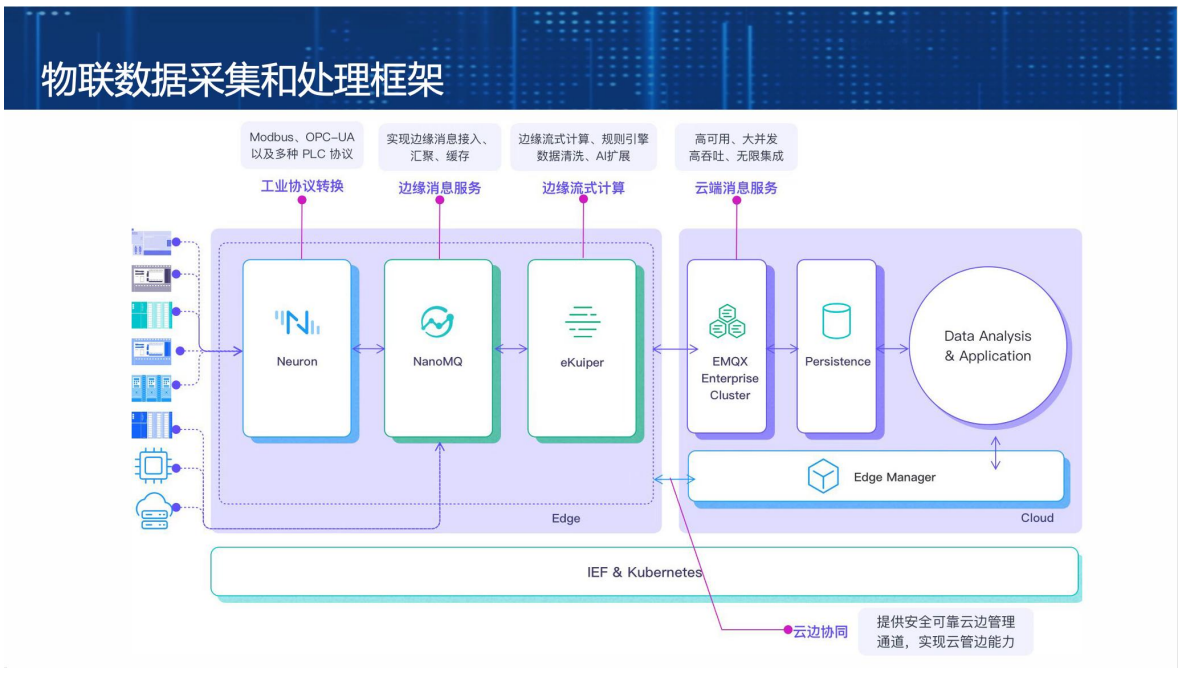Click the eKuiper logo icon
The image size is (1180, 687).
pyautogui.click(x=582, y=322)
